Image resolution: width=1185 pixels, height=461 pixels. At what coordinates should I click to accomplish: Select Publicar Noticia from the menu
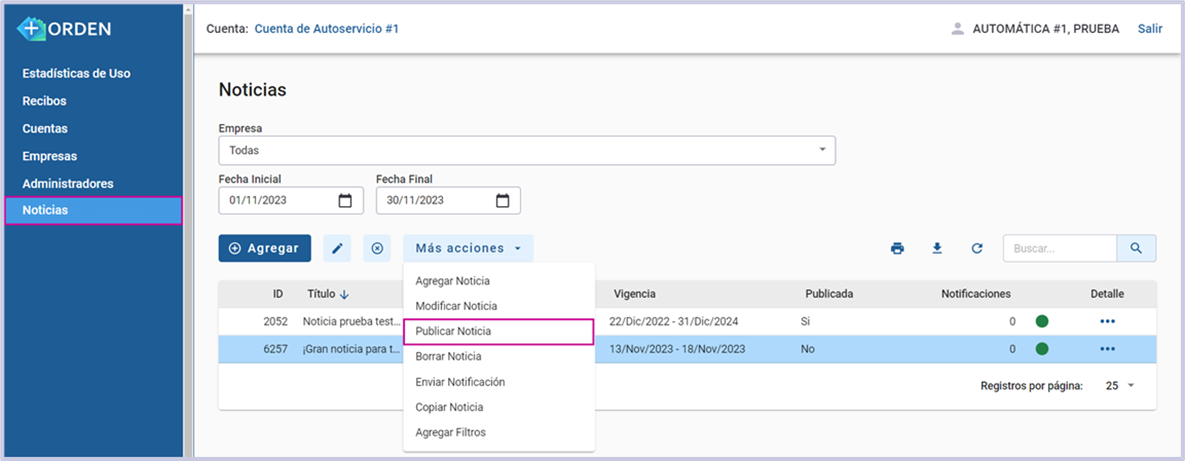(x=453, y=331)
